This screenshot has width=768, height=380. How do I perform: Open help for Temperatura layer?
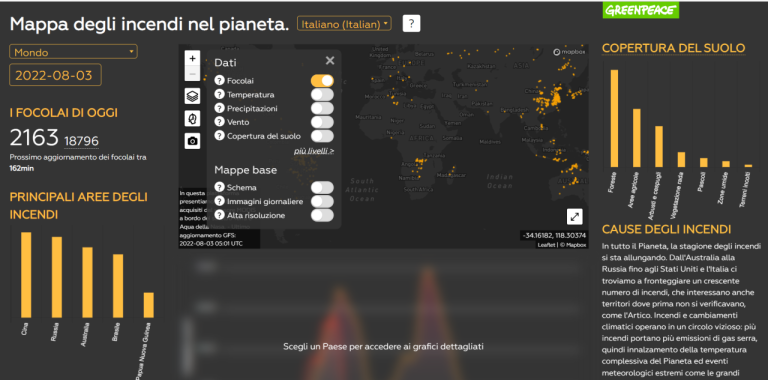219,95
